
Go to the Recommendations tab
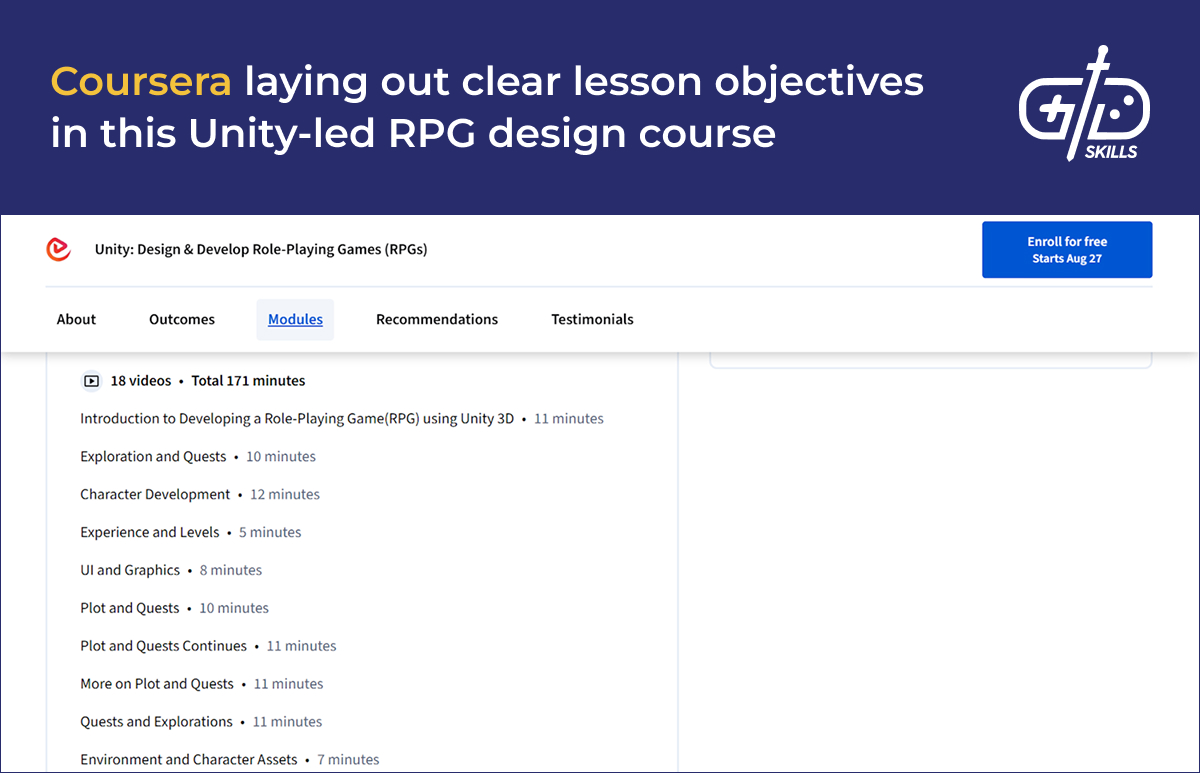pyautogui.click(x=437, y=320)
